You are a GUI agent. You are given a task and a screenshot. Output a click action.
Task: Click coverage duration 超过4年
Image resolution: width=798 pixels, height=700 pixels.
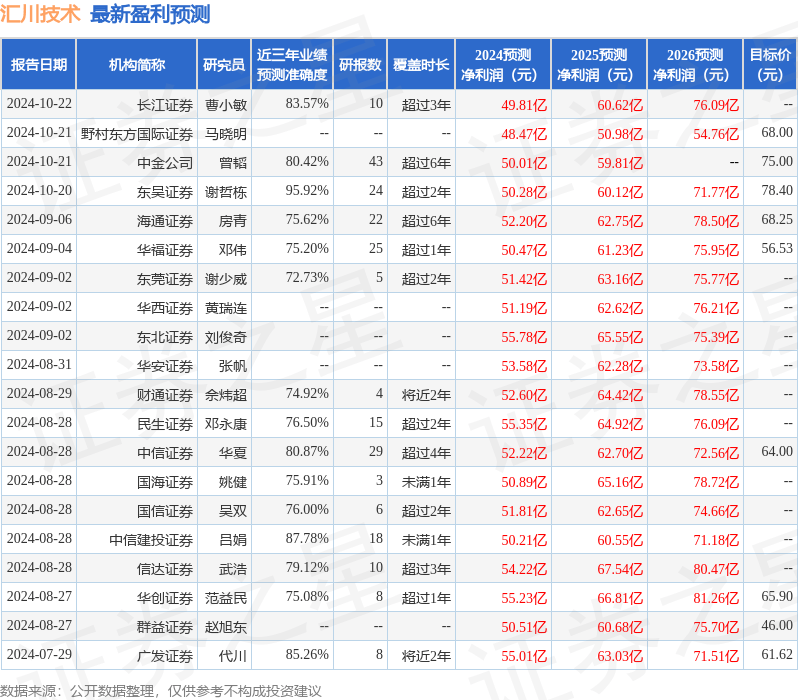point(426,453)
